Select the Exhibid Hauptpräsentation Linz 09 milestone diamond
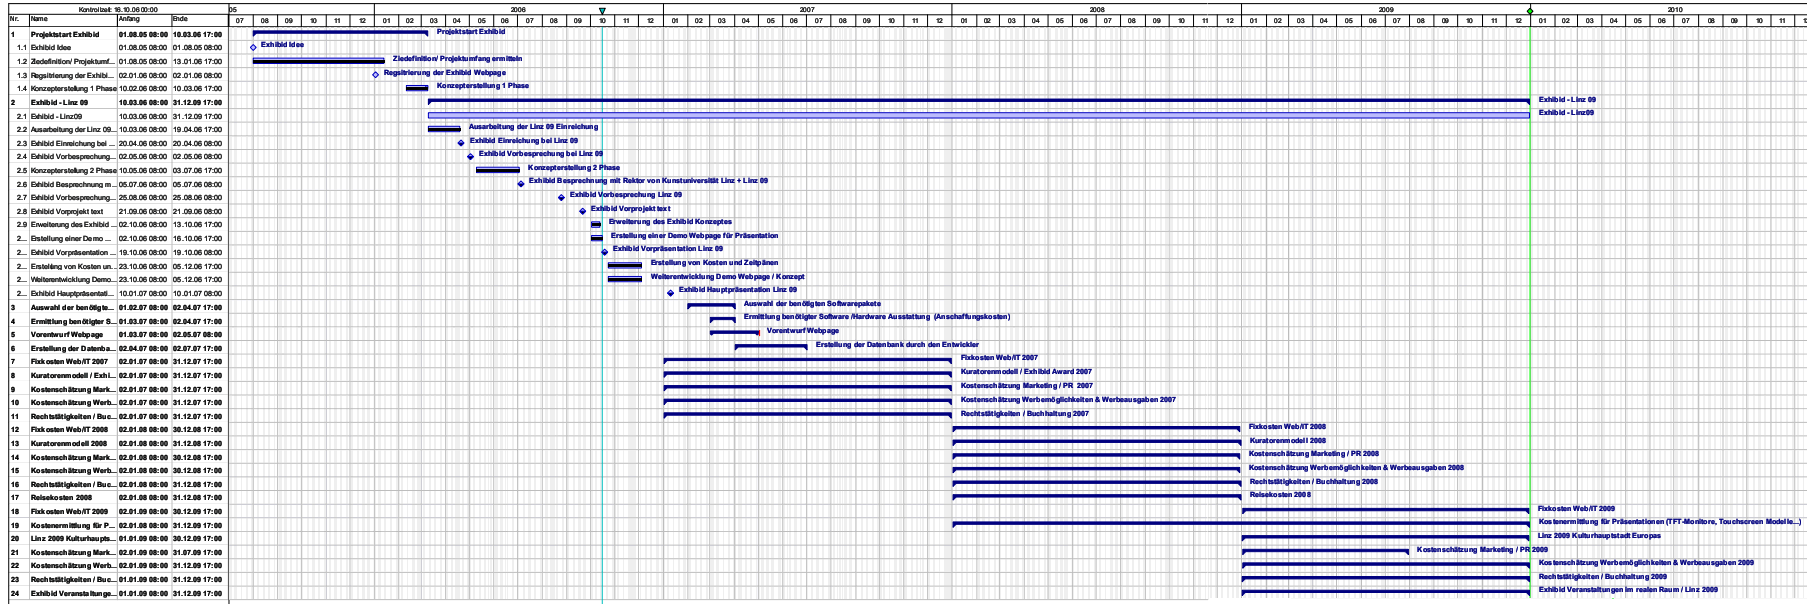1807x612 pixels. (671, 293)
